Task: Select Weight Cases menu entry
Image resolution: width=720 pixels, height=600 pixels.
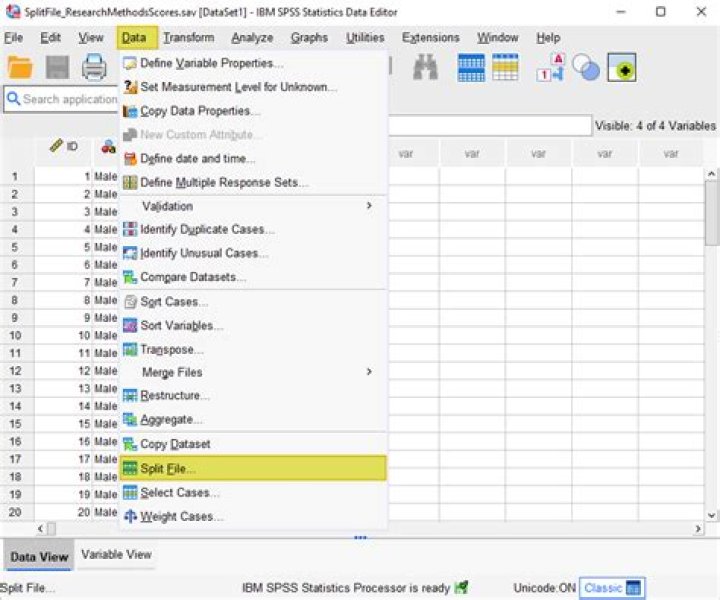Action: pos(181,517)
